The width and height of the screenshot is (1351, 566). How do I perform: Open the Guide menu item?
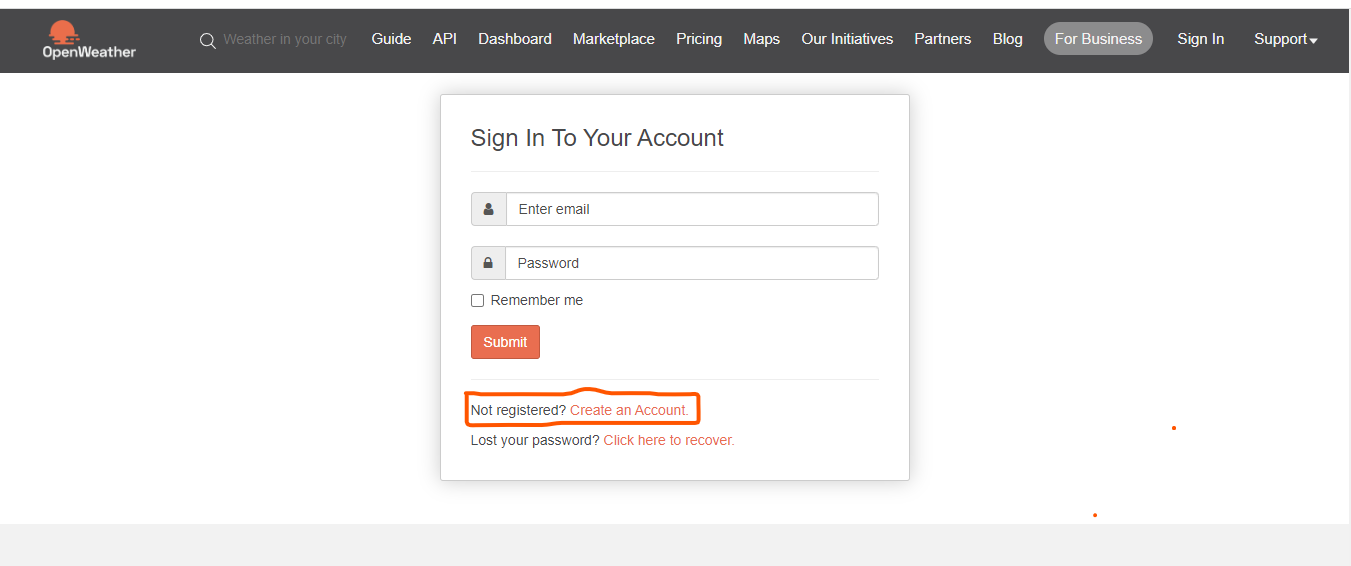(x=391, y=39)
